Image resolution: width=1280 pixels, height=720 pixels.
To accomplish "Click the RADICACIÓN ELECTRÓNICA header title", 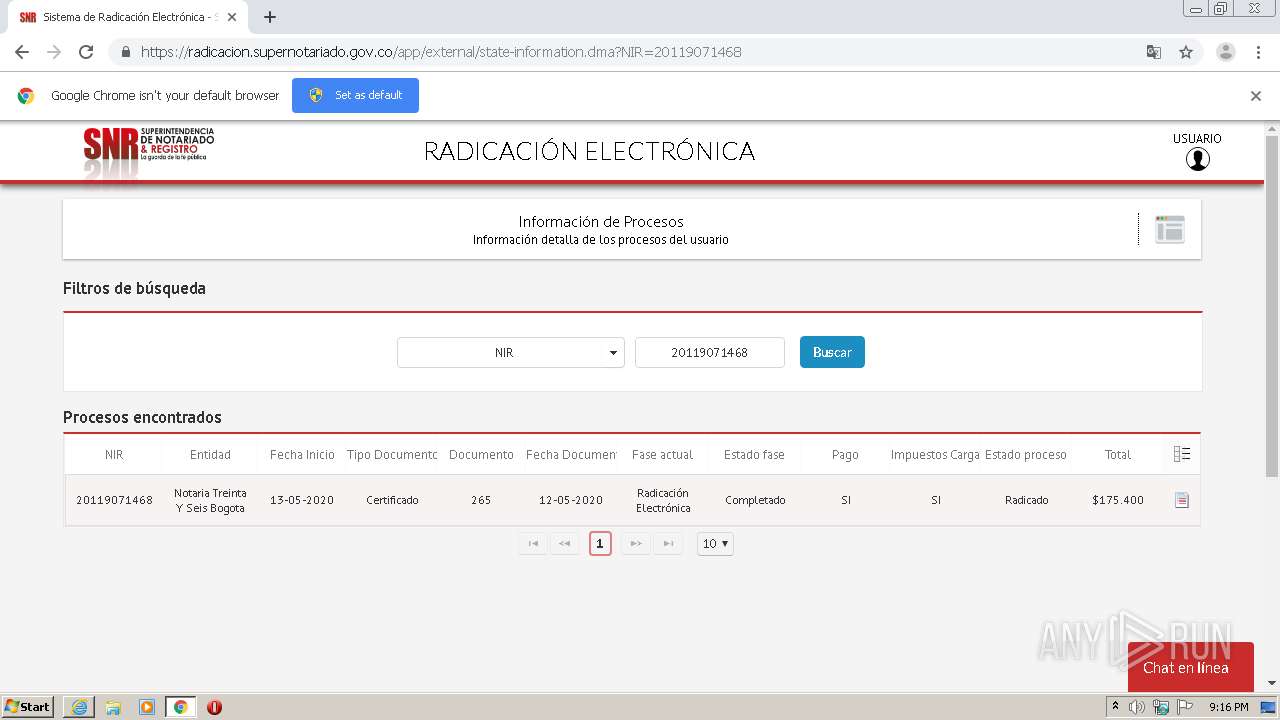I will (589, 151).
